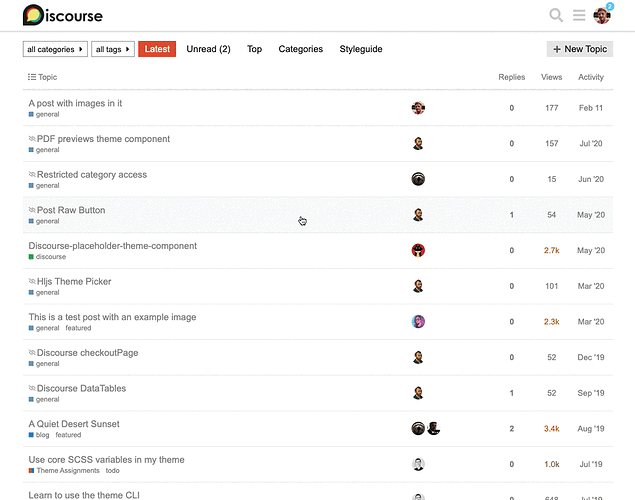Open the Styleguide tab
635x500 pixels.
pos(361,49)
